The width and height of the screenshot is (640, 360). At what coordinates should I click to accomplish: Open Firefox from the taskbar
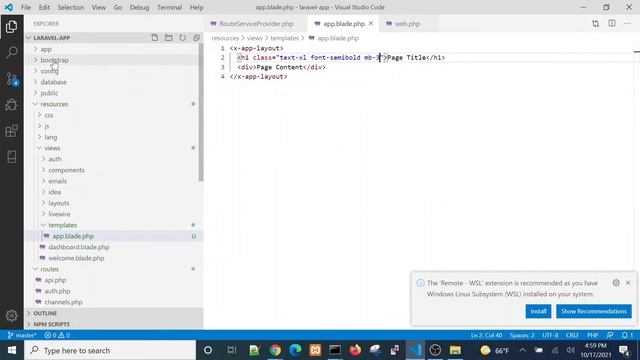coord(355,350)
